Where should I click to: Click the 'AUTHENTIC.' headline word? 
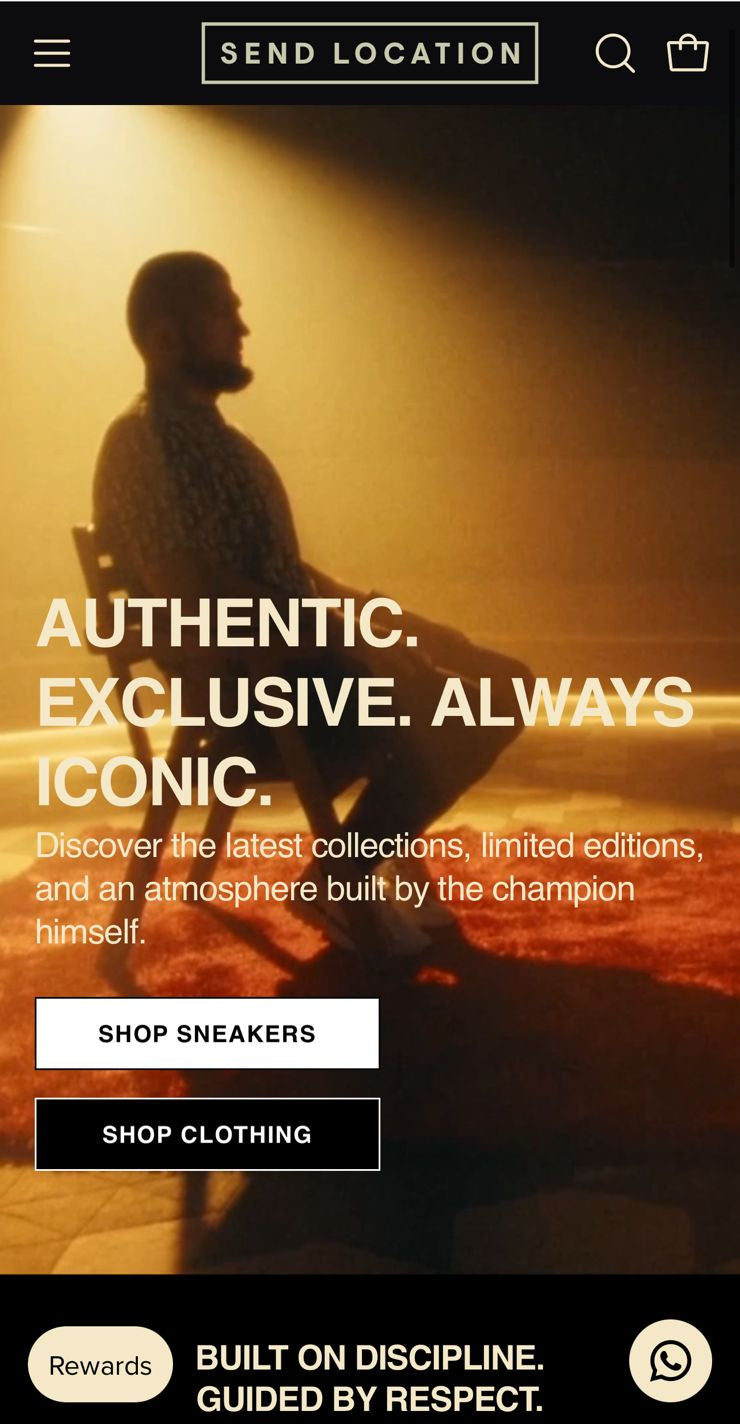tap(228, 624)
